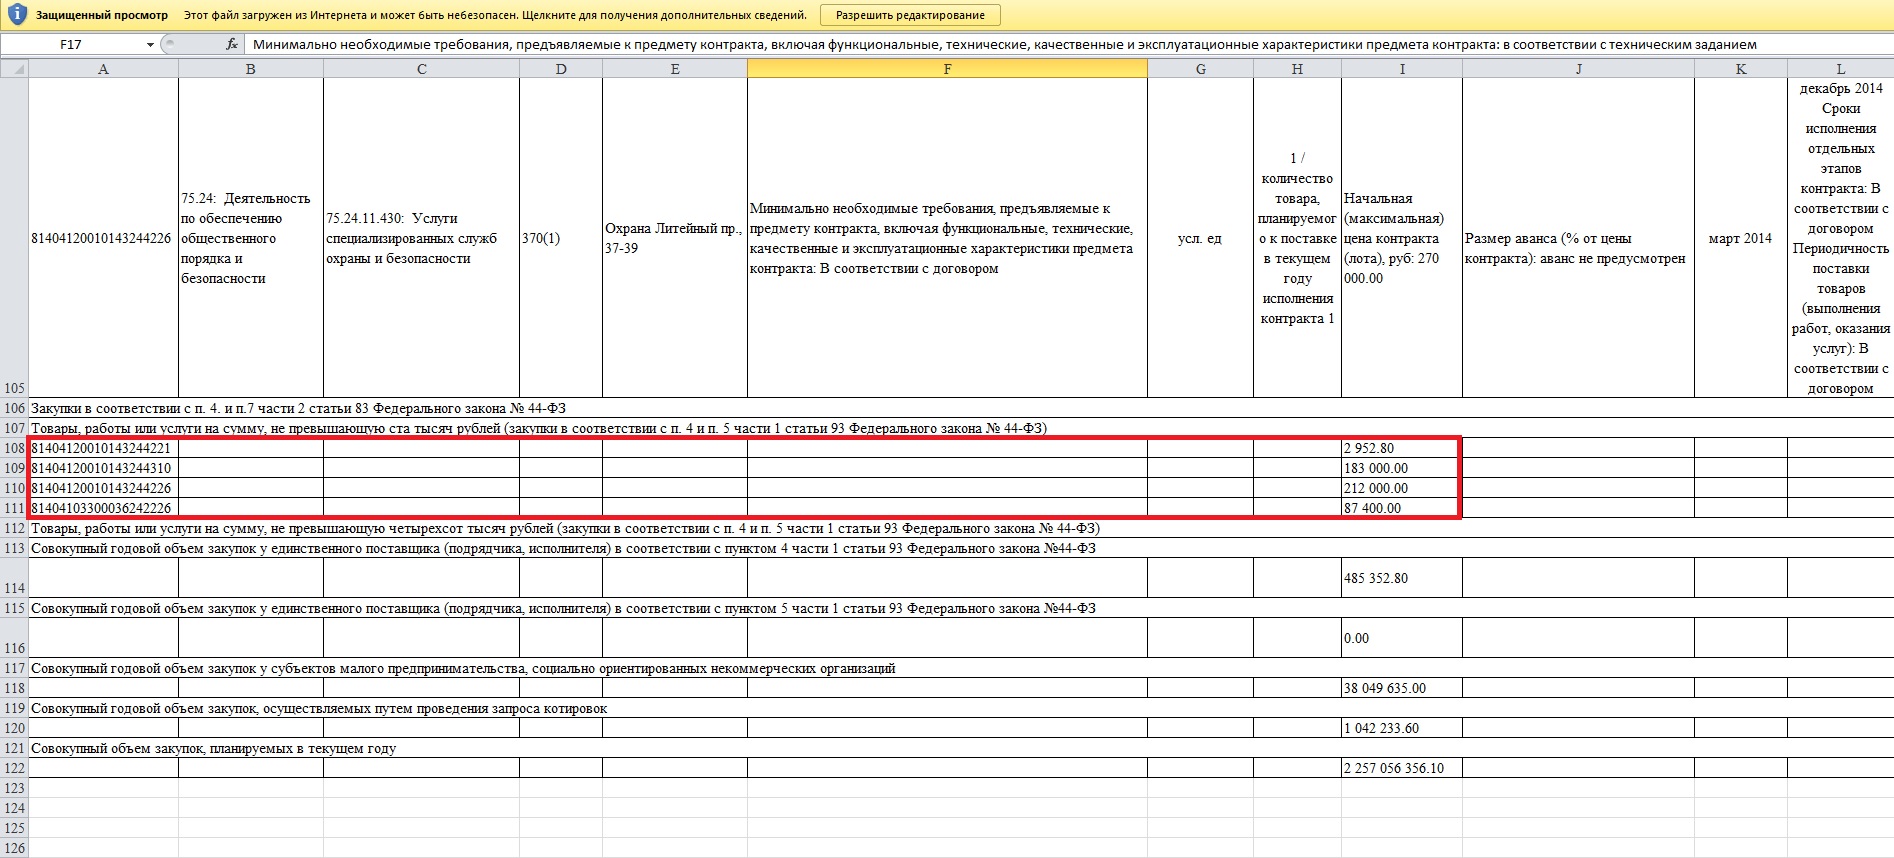Click the 'март 2014' cell

(1741, 238)
